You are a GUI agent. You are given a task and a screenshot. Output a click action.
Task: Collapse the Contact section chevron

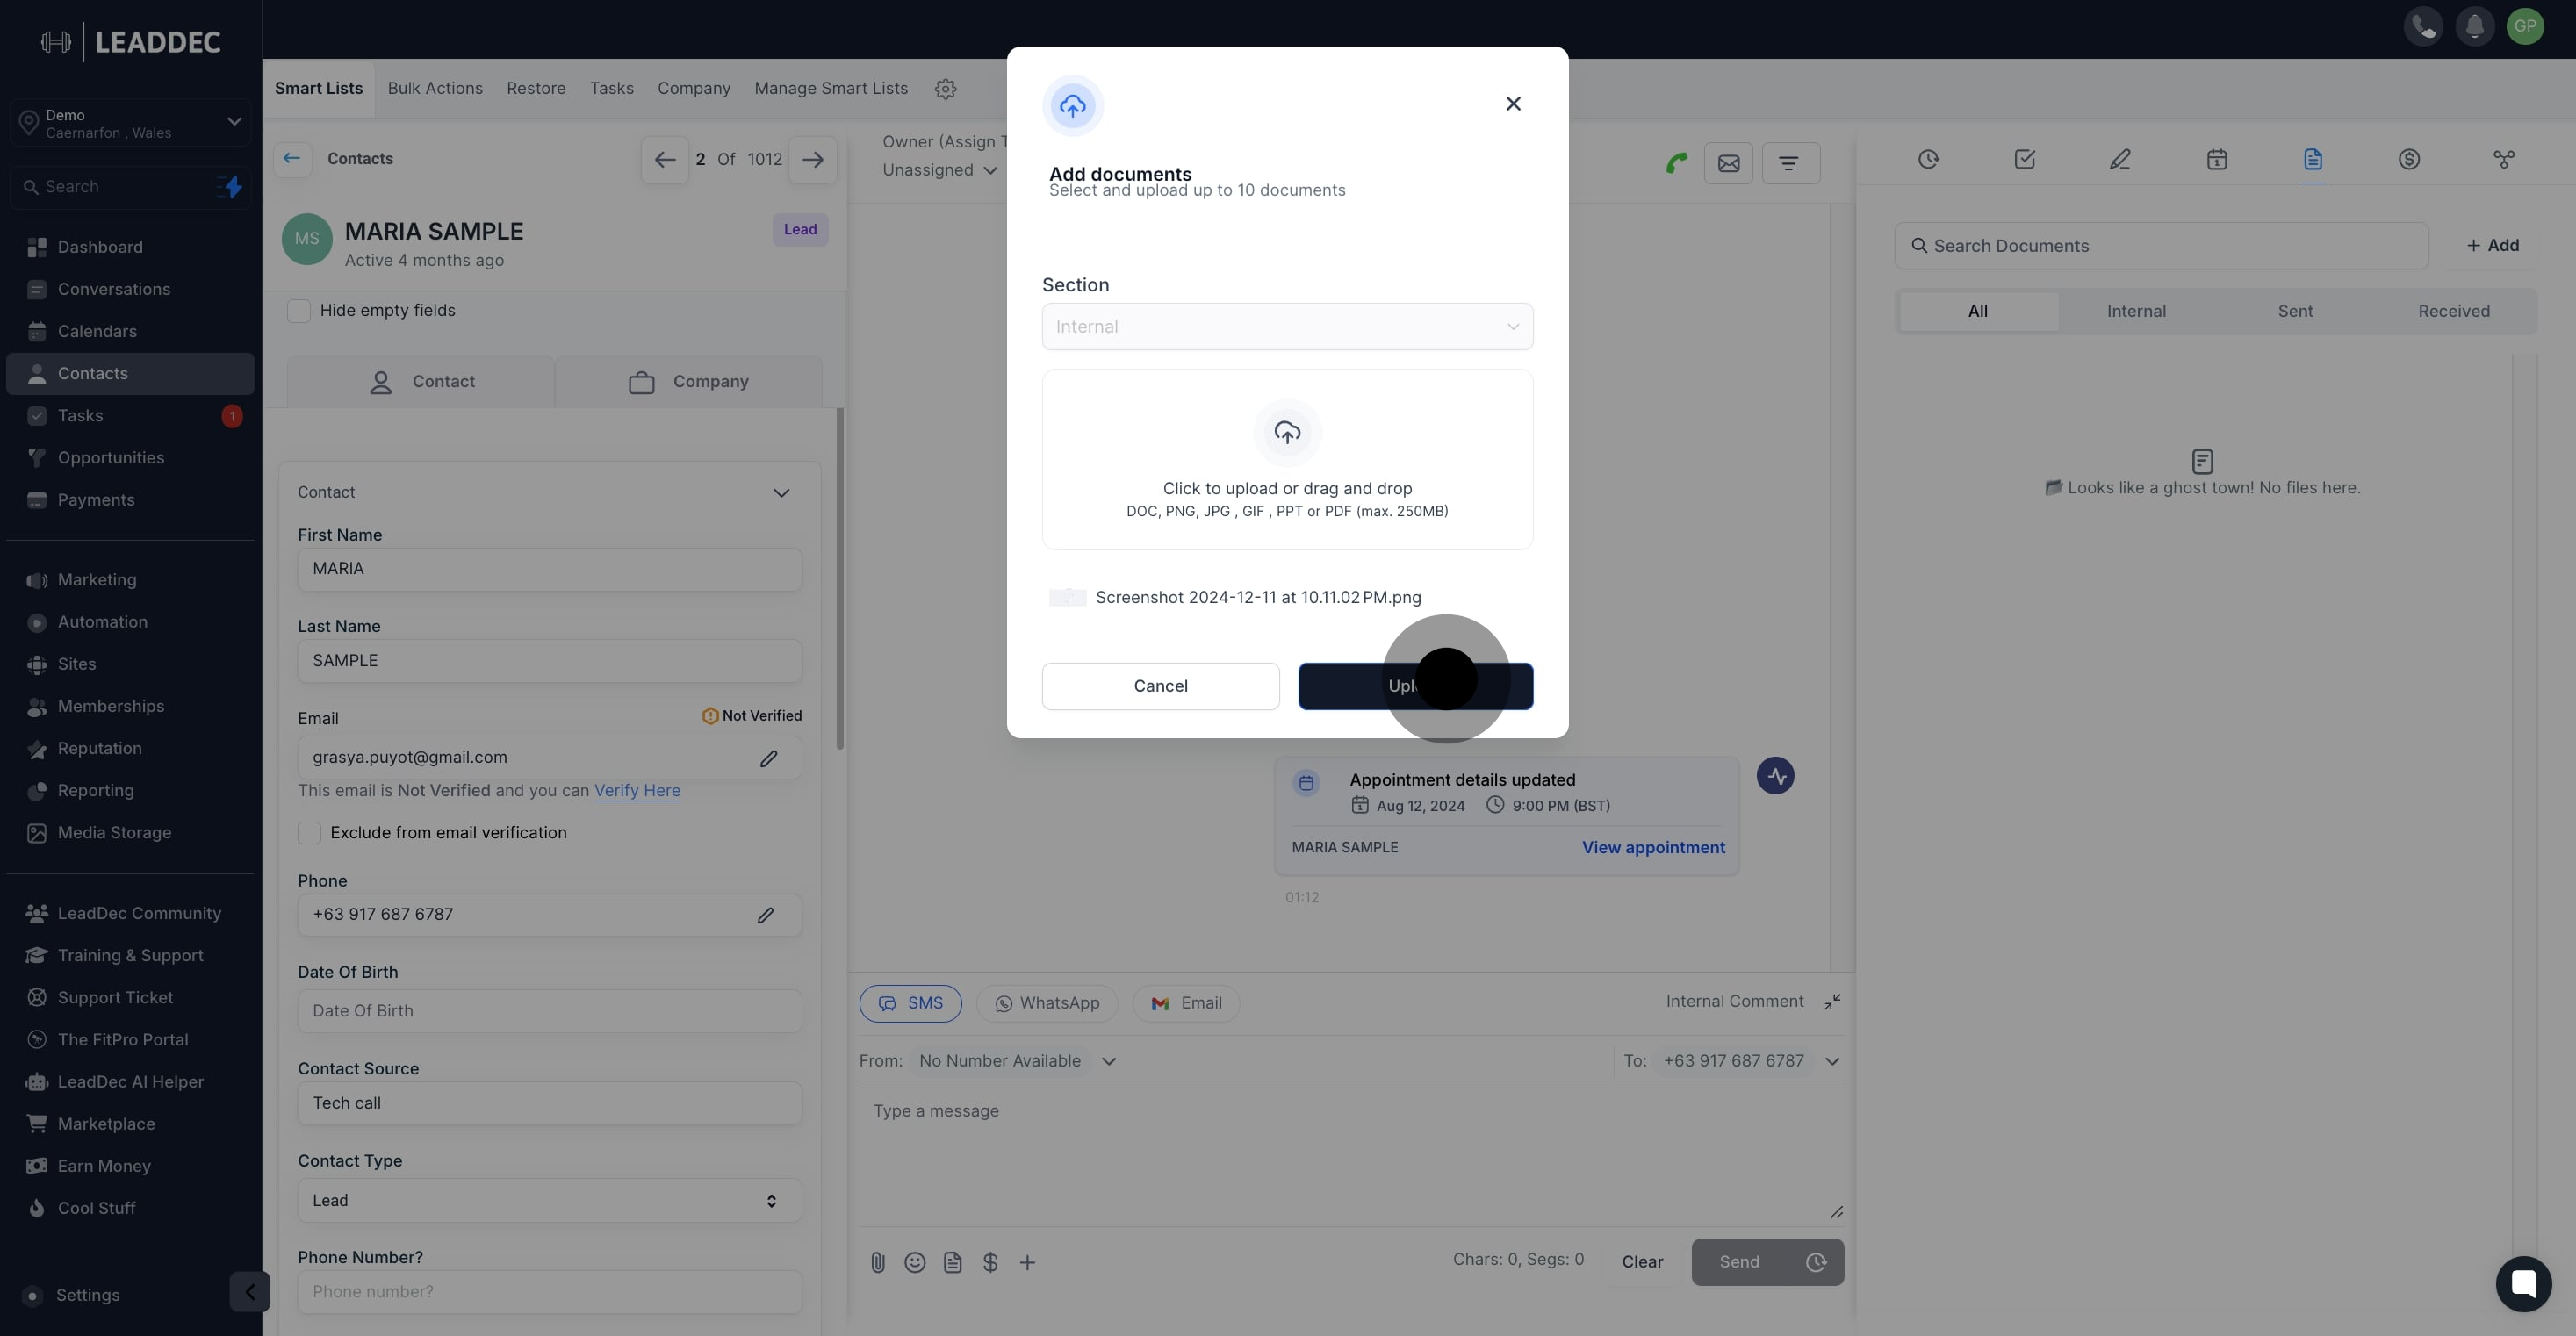click(781, 493)
